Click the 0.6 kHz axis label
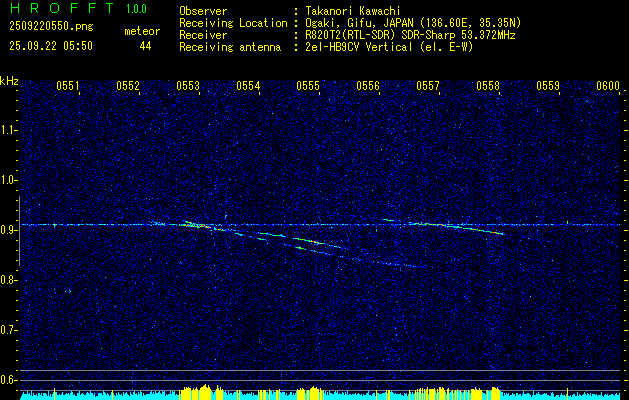This screenshot has height=400, width=629. tap(8, 380)
